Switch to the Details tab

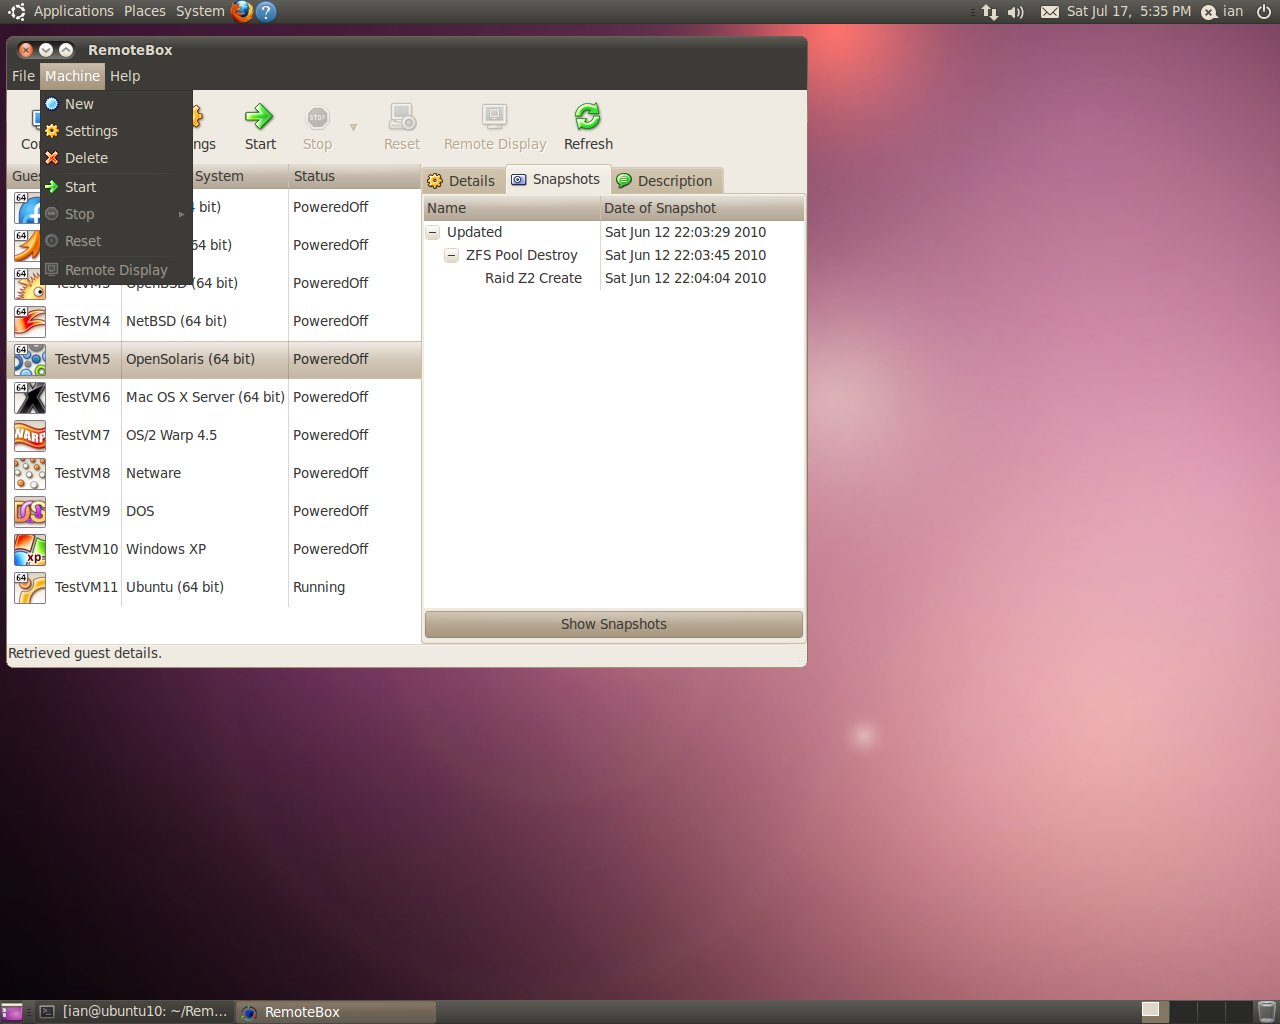coord(461,181)
